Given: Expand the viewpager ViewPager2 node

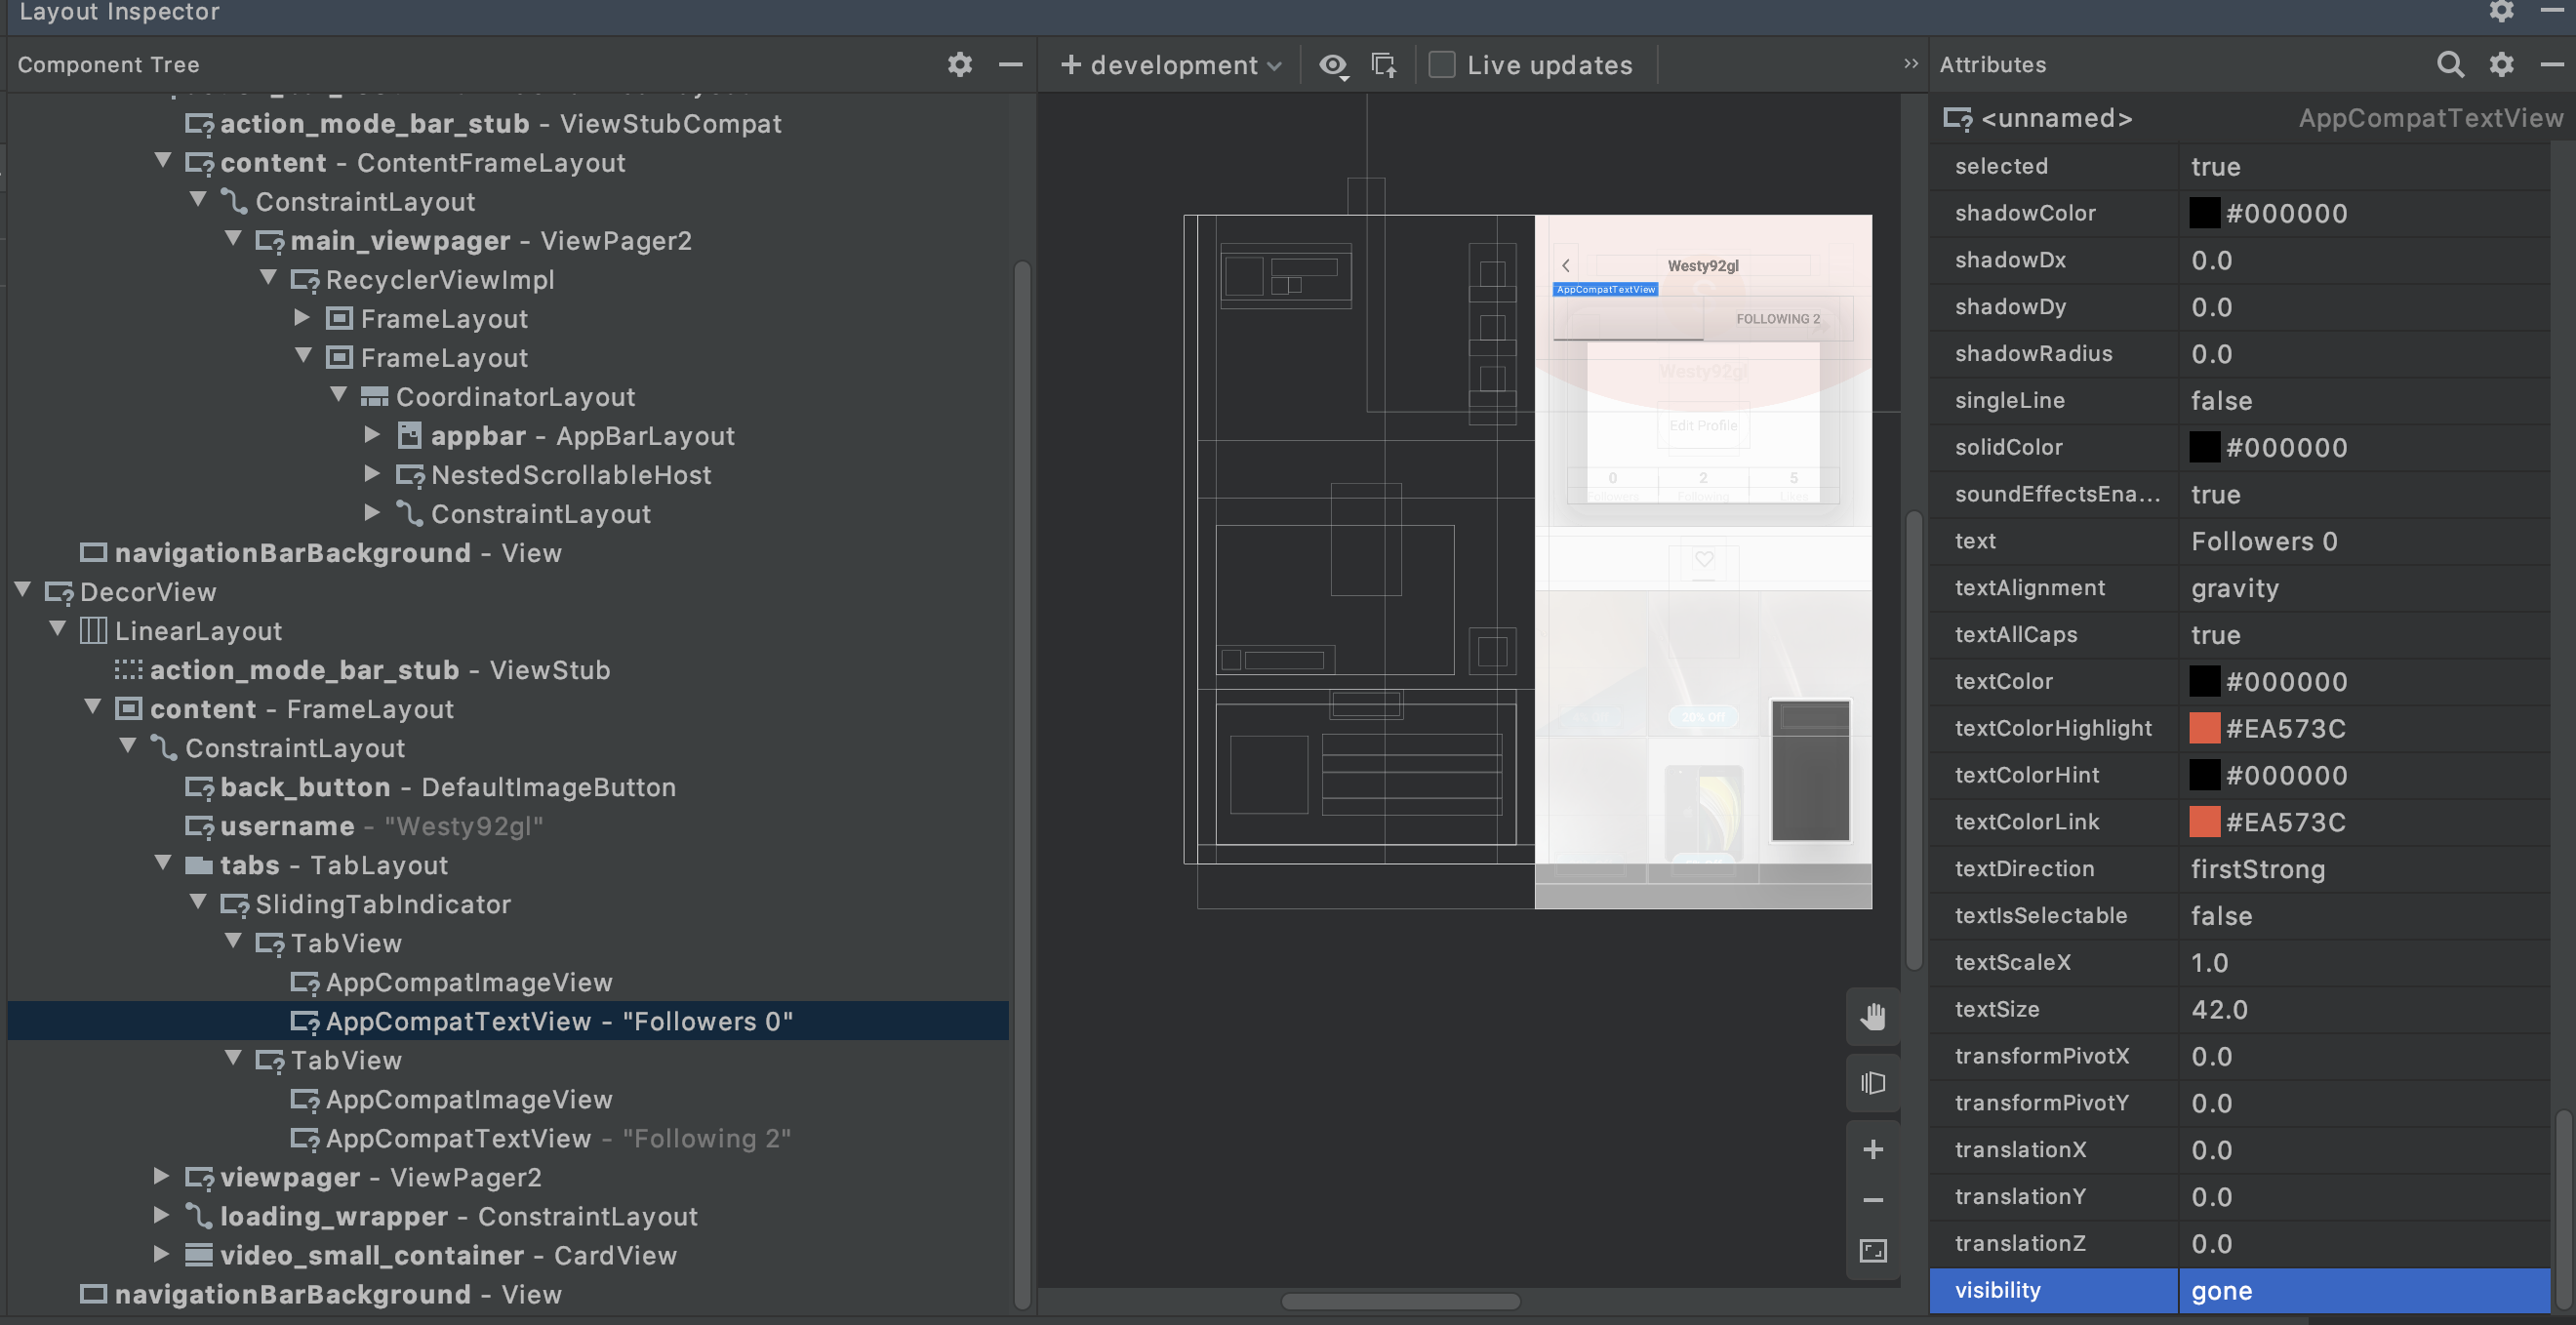Looking at the screenshot, I should (161, 1176).
